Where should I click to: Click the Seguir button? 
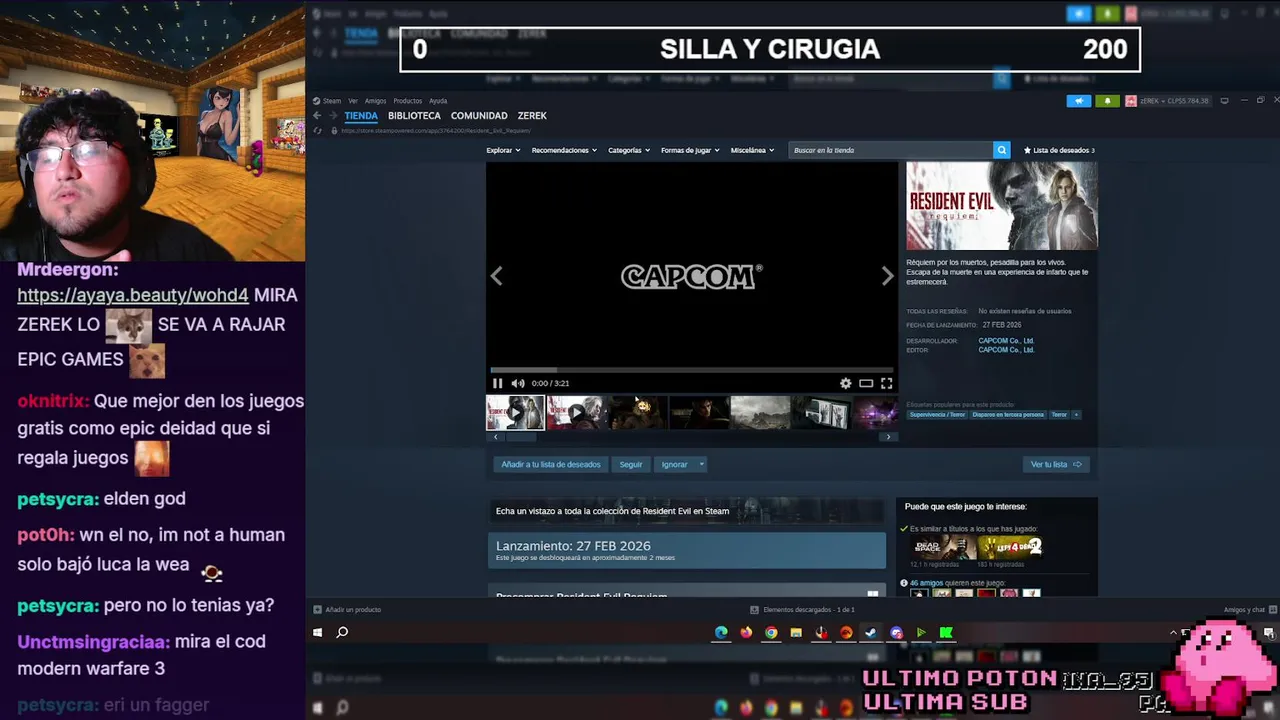631,464
